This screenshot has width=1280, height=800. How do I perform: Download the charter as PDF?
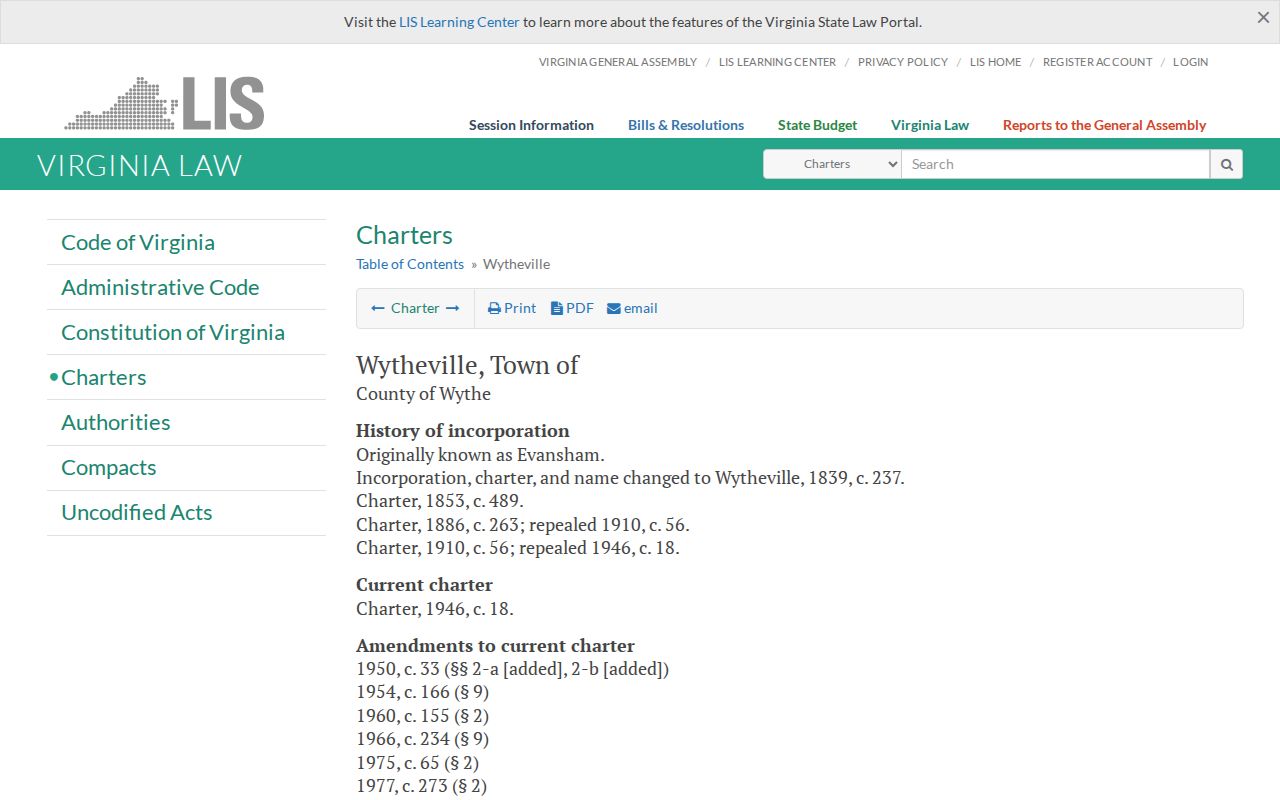coord(572,308)
